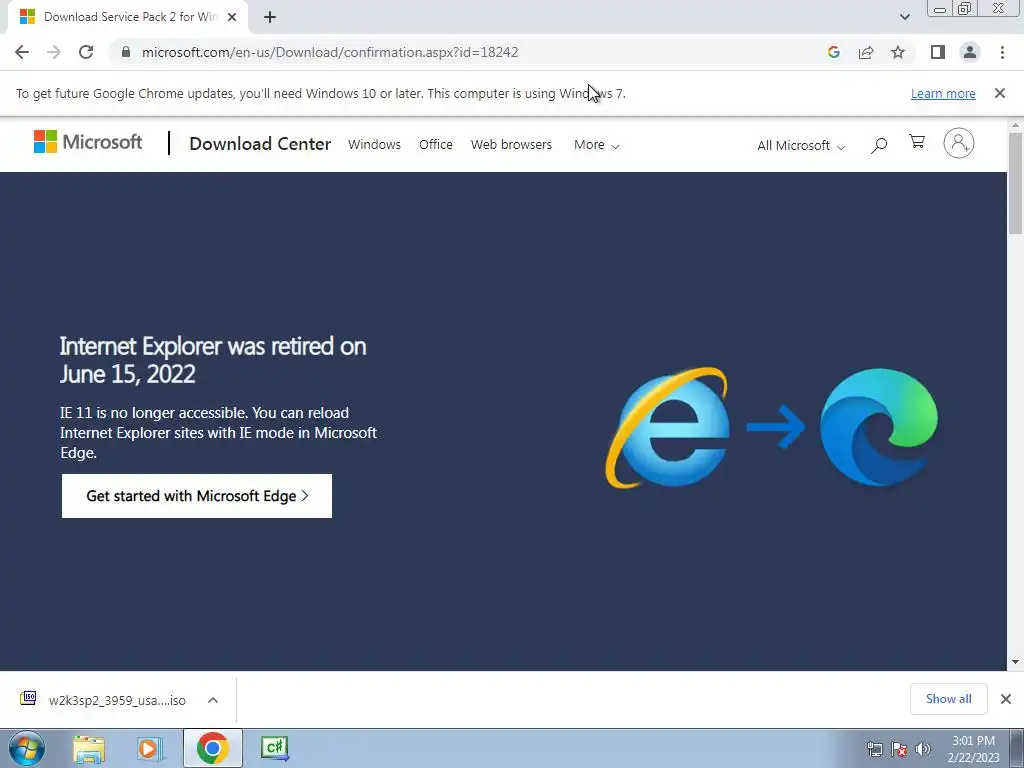This screenshot has width=1024, height=768.
Task: Open Windows Explorer from taskbar
Action: (89, 748)
